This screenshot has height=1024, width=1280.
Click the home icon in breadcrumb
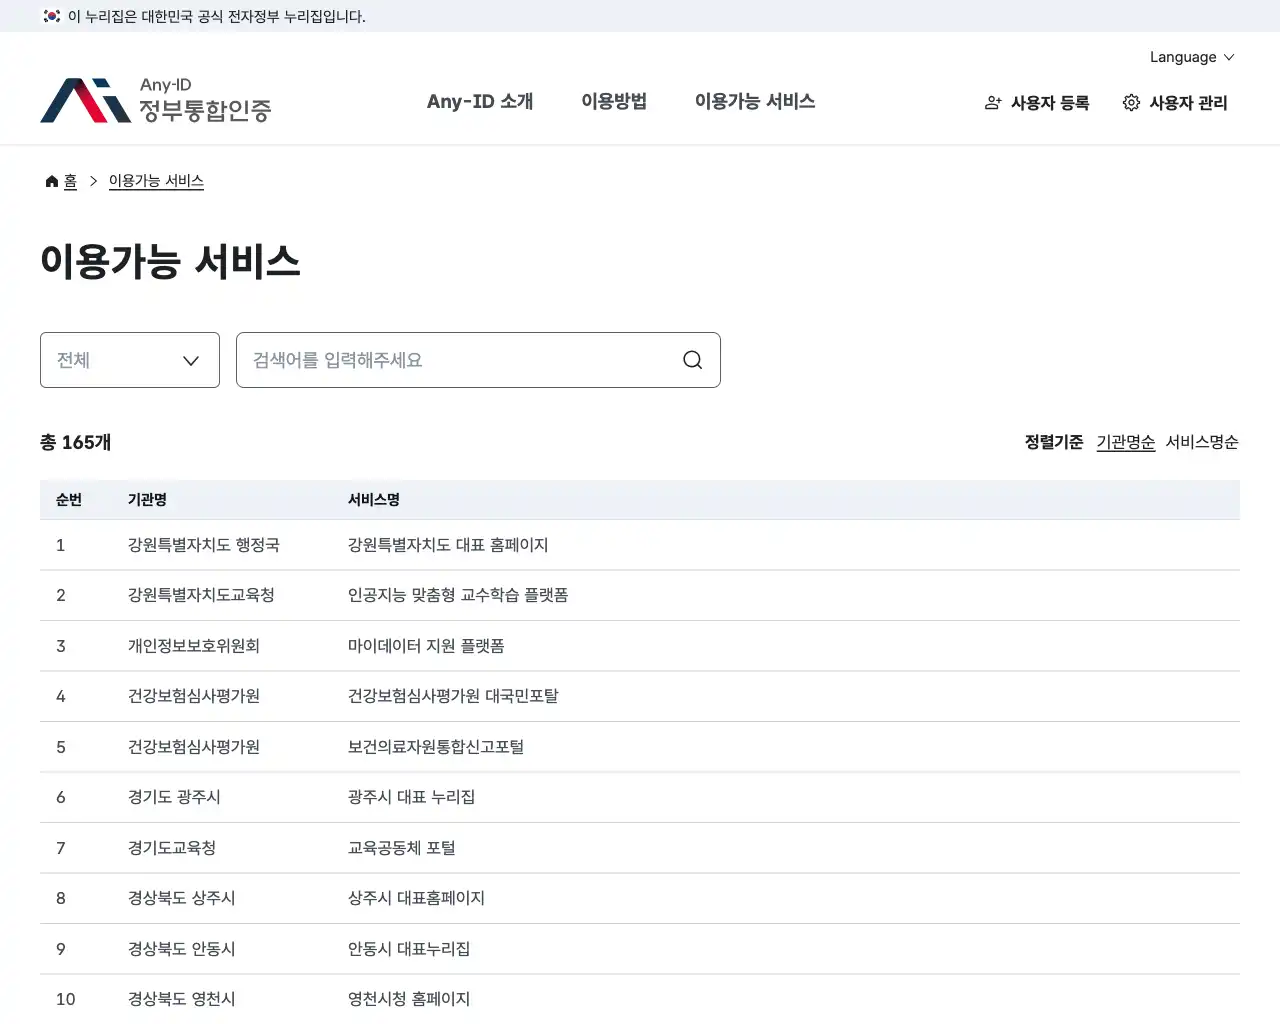52,181
